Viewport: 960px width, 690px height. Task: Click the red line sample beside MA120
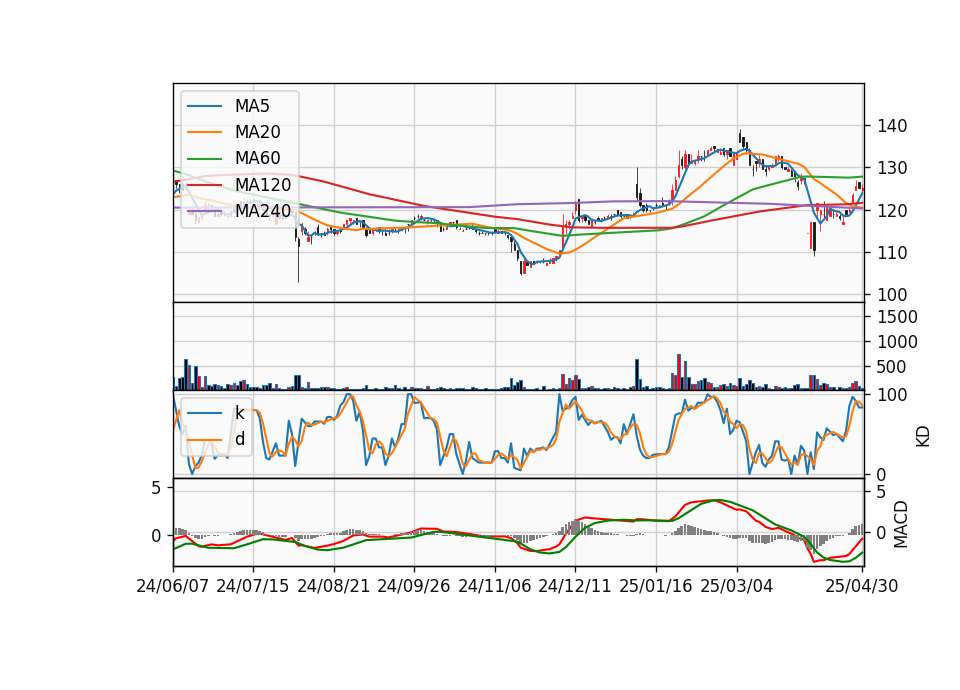pyautogui.click(x=204, y=185)
